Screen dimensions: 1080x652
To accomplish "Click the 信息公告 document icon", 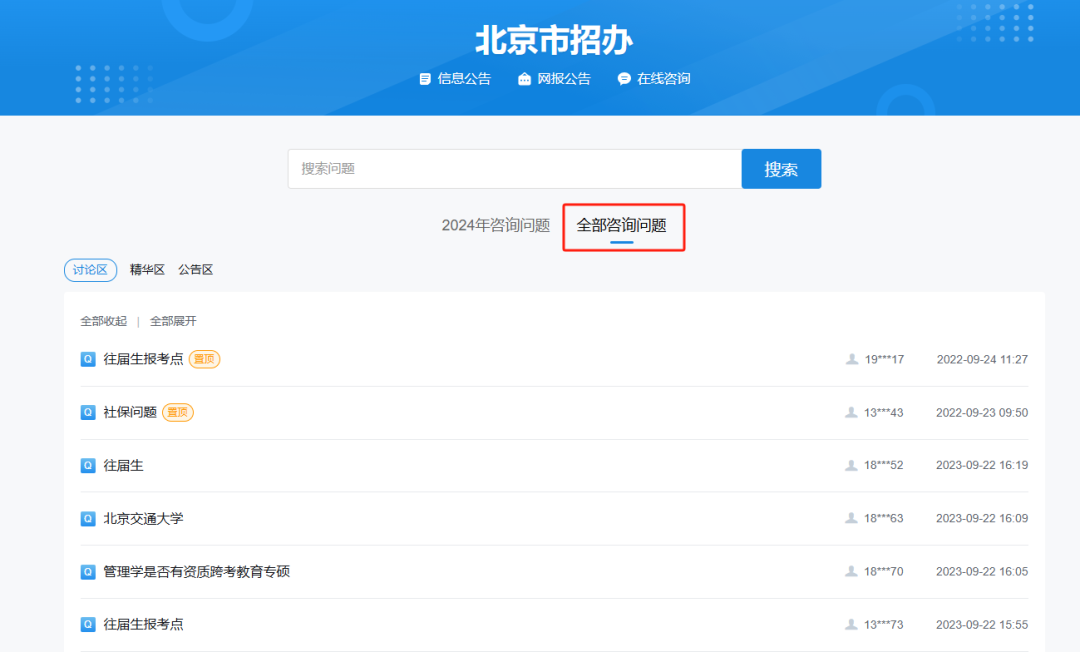I will (425, 79).
